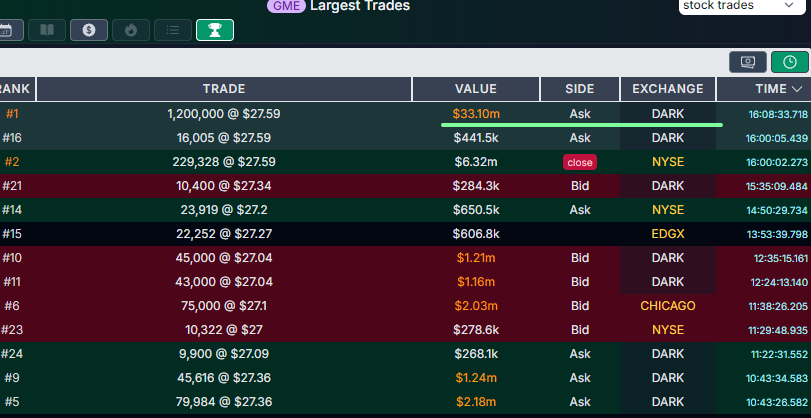Open the stock trades dropdown
Viewport: 811px width, 418px height.
[x=742, y=6]
